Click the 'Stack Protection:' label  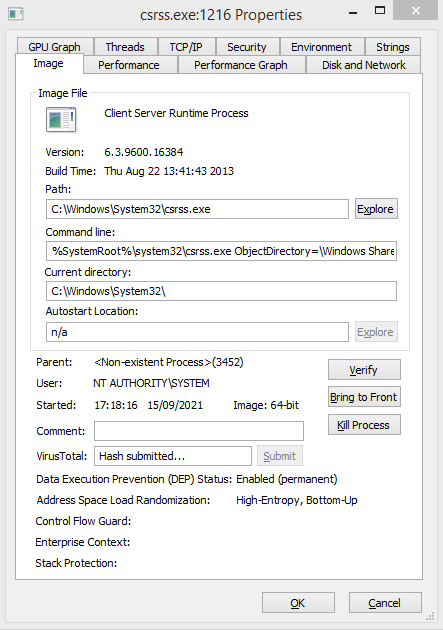pyautogui.click(x=76, y=563)
